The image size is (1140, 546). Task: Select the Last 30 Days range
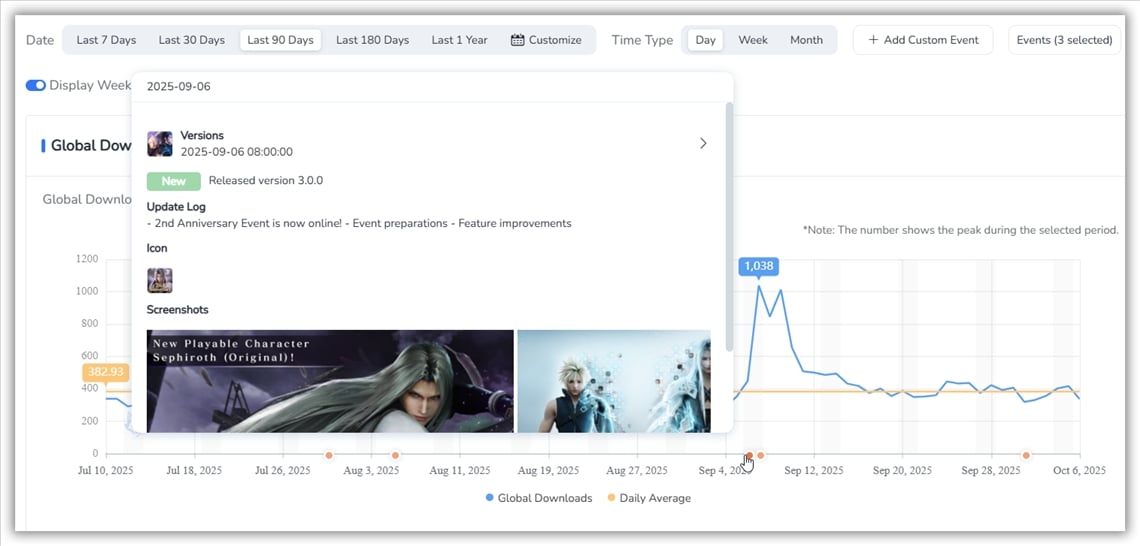(x=191, y=40)
